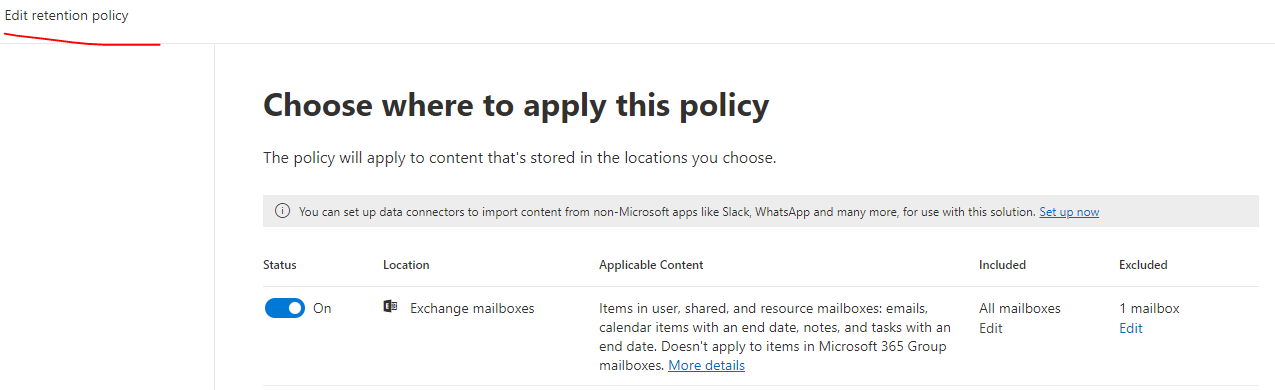Image resolution: width=1275 pixels, height=390 pixels.
Task: Select the Status column header
Action: tap(280, 265)
